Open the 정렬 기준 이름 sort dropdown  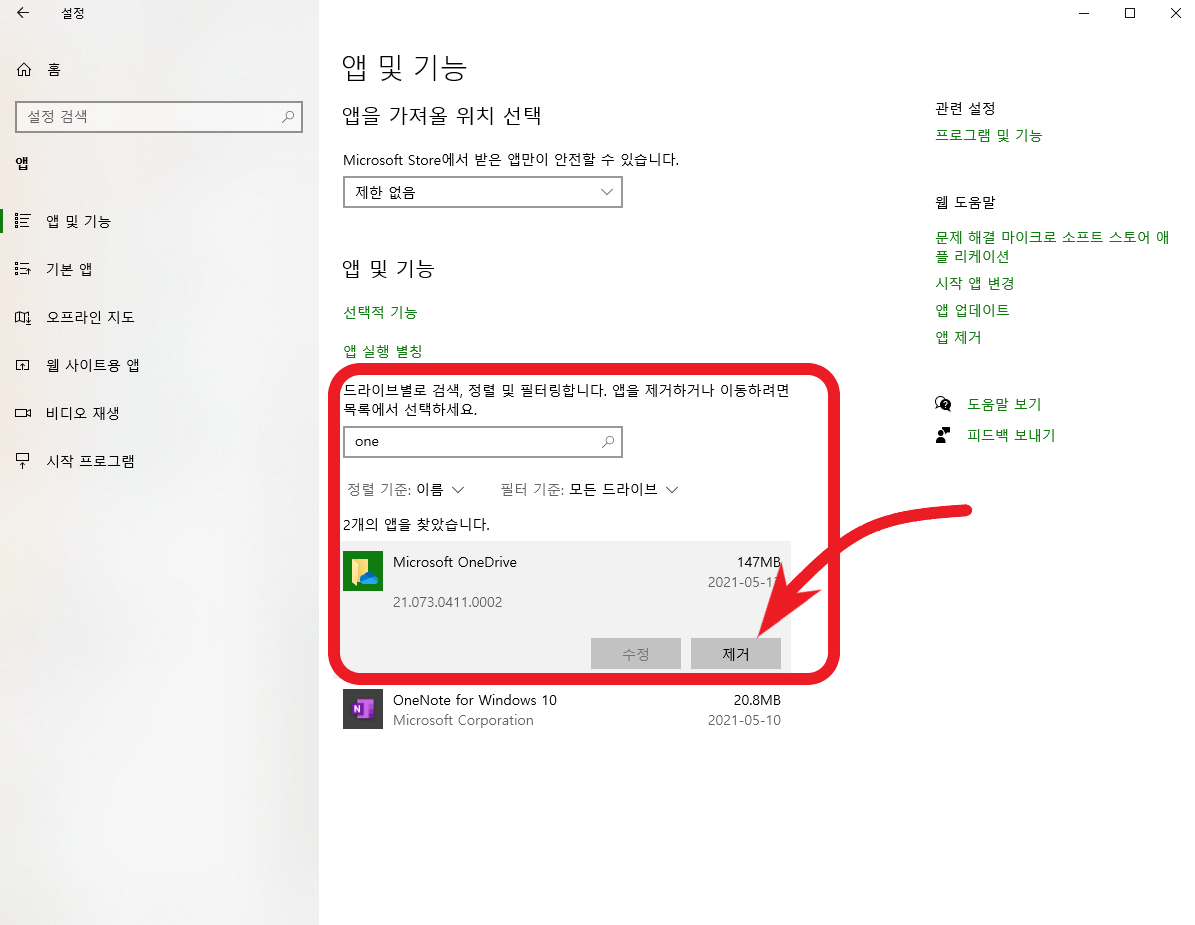[405, 489]
